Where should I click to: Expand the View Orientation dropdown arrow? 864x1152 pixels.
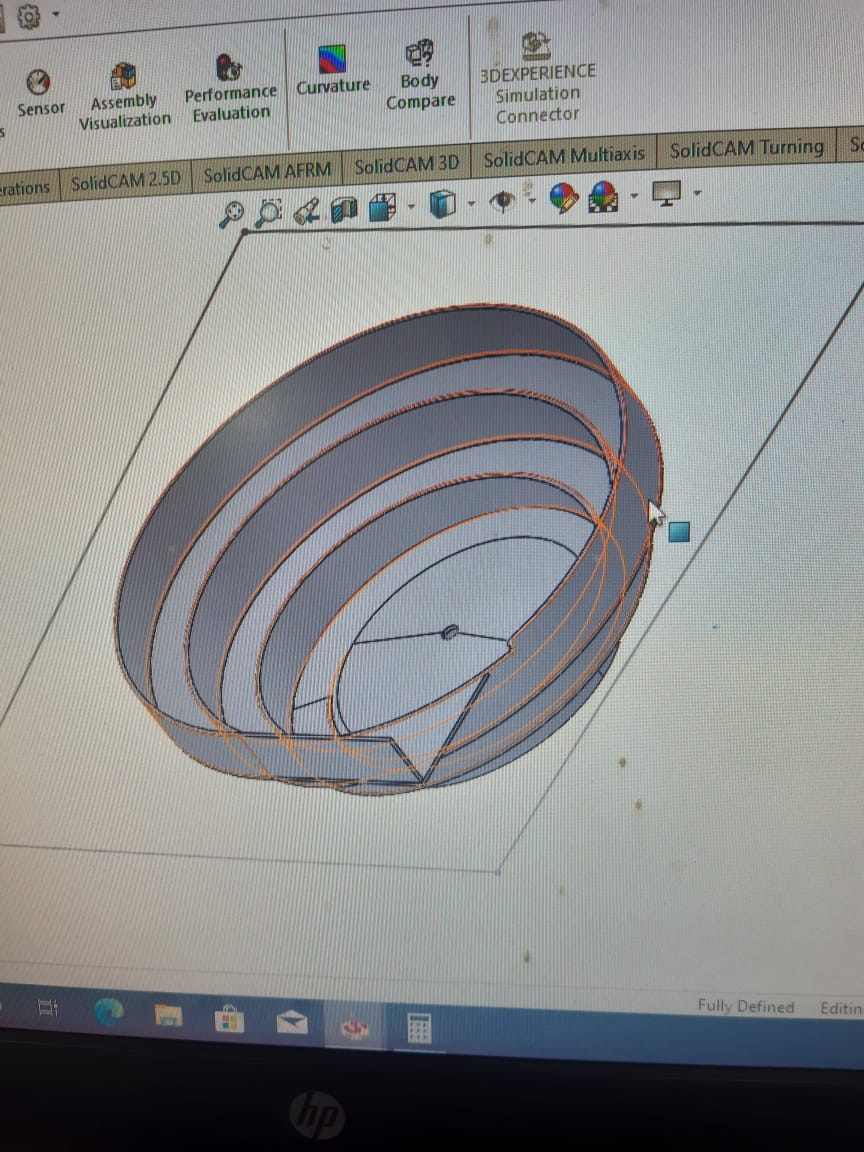411,207
